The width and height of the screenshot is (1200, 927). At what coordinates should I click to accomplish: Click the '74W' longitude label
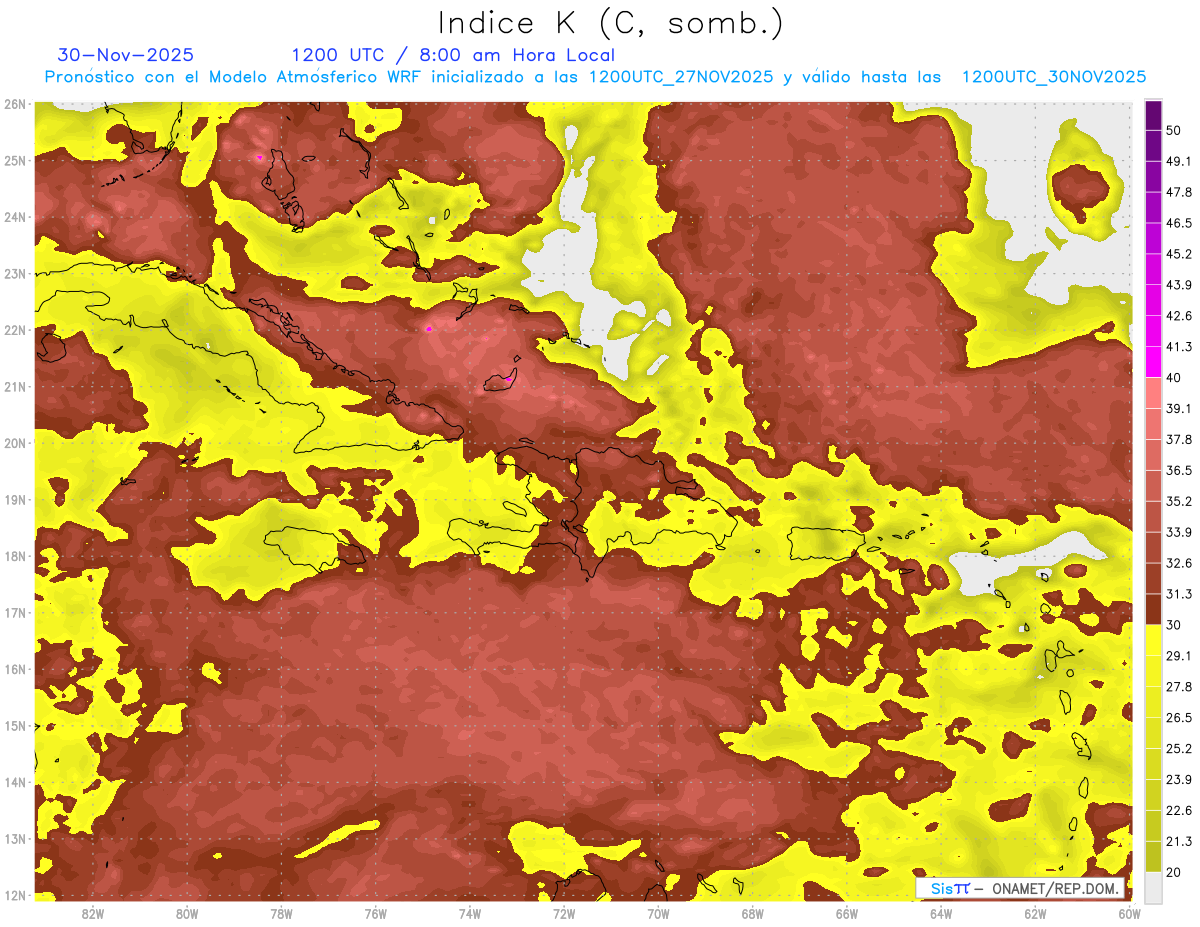click(x=469, y=913)
